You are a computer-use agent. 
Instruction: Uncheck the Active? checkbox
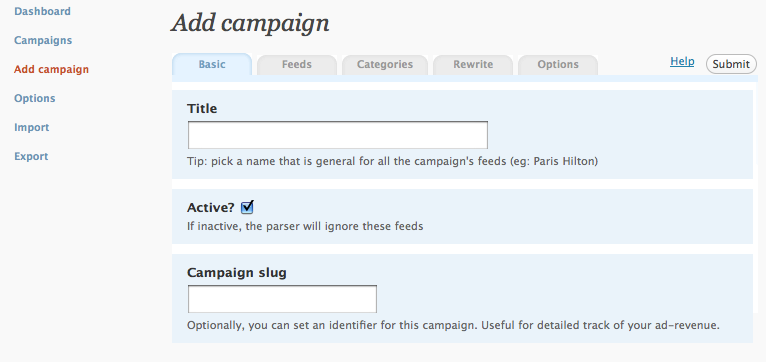[247, 207]
